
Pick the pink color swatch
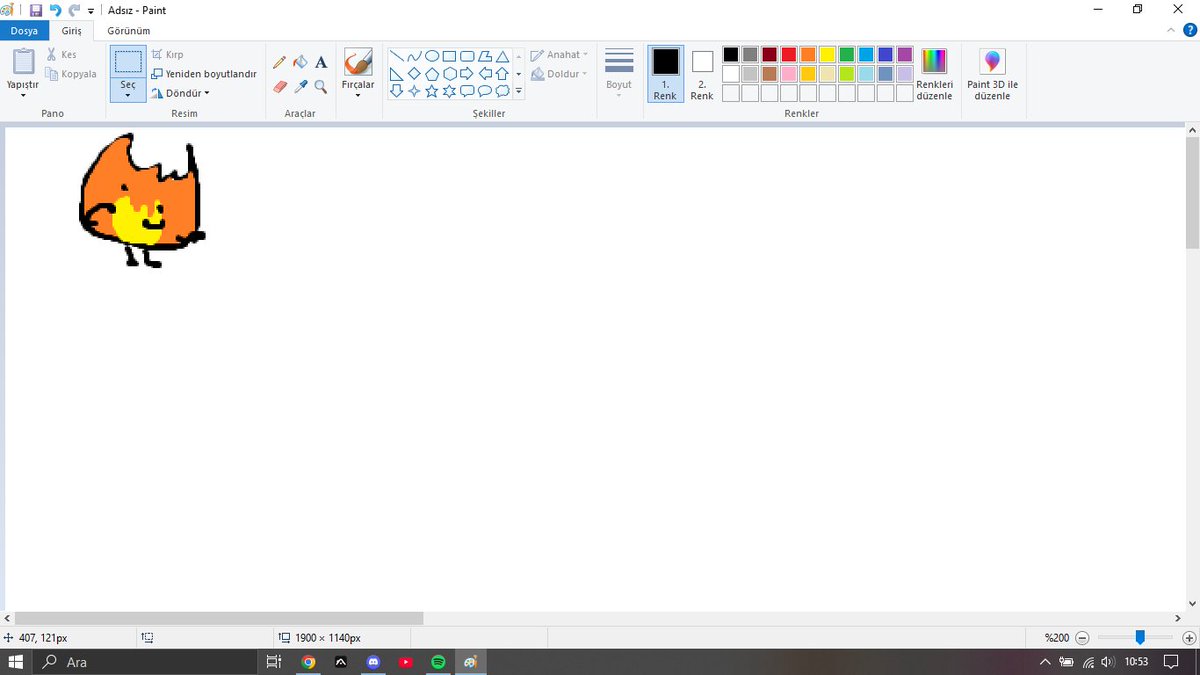click(789, 73)
